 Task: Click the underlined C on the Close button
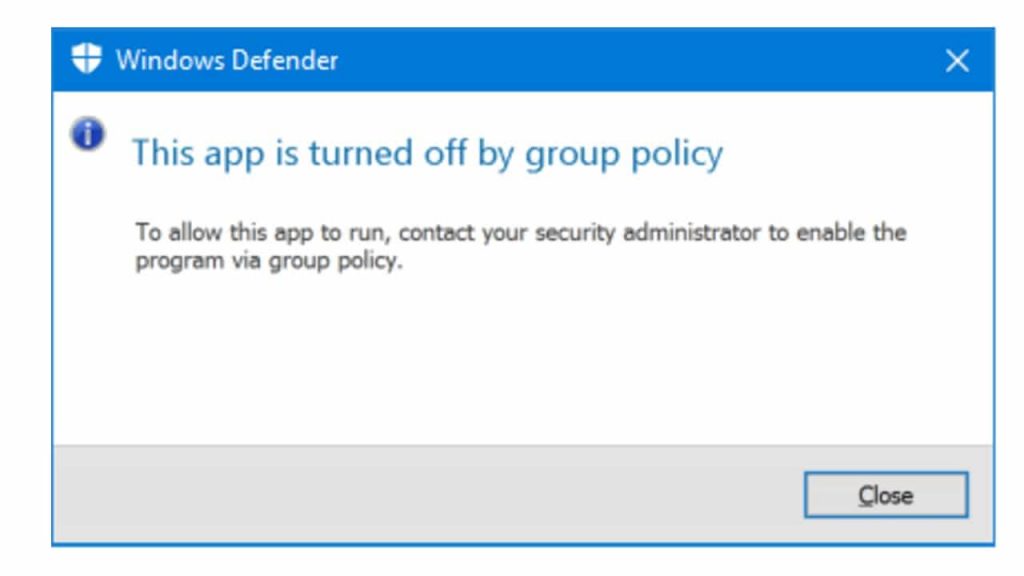point(865,496)
